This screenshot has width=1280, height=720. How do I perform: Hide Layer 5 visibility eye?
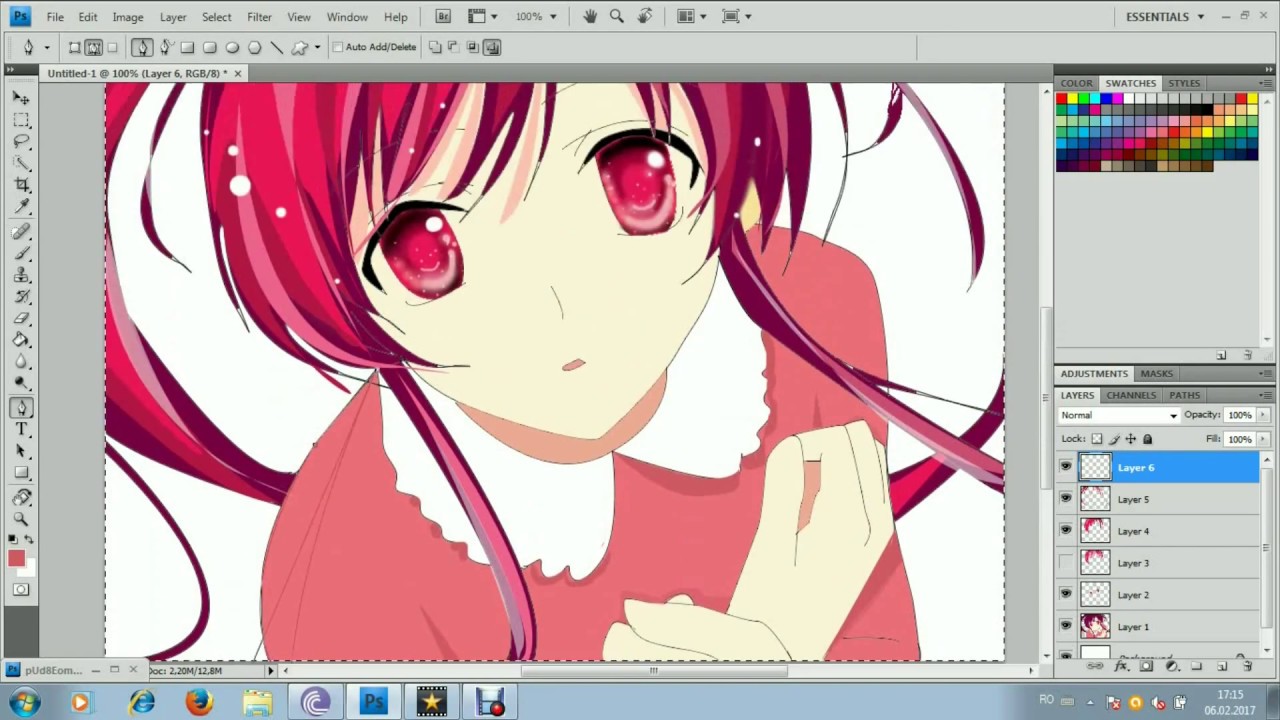[x=1066, y=499]
